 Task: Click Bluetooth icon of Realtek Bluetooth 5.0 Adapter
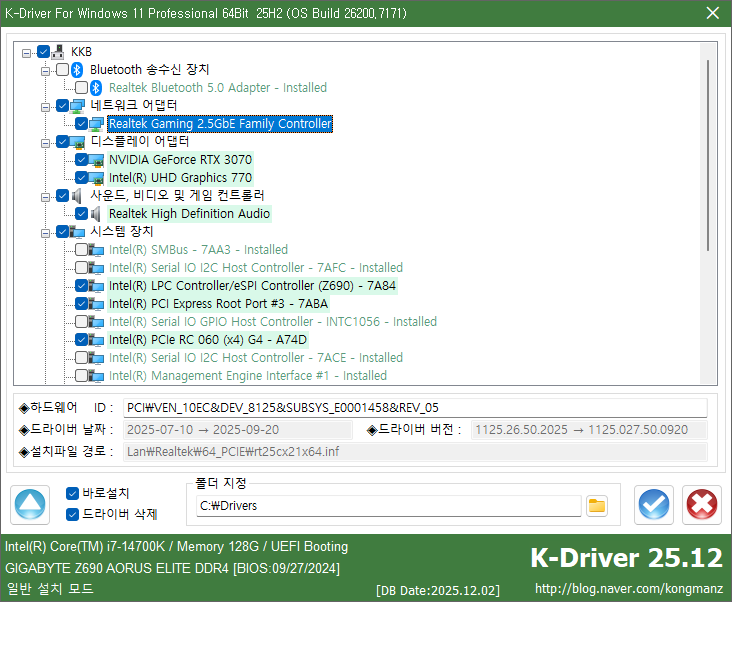coord(96,88)
